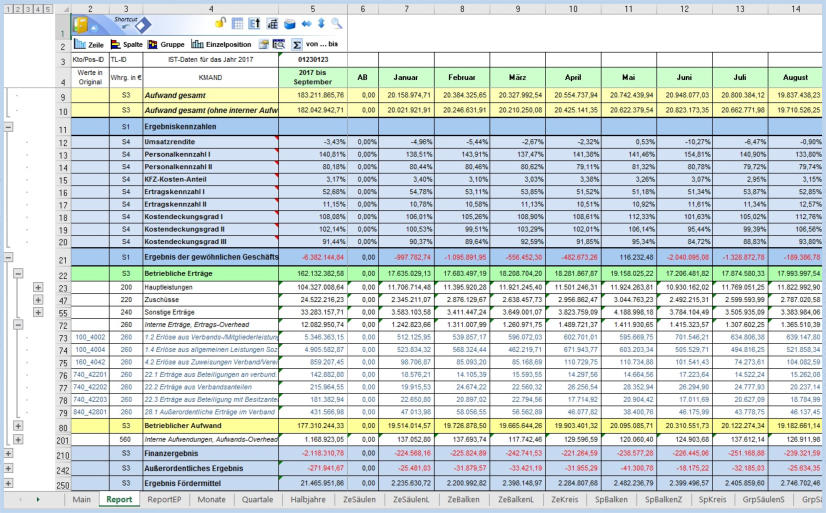826x513 pixels.
Task: Click the horizontal double-arrow icon
Action: 306,23
